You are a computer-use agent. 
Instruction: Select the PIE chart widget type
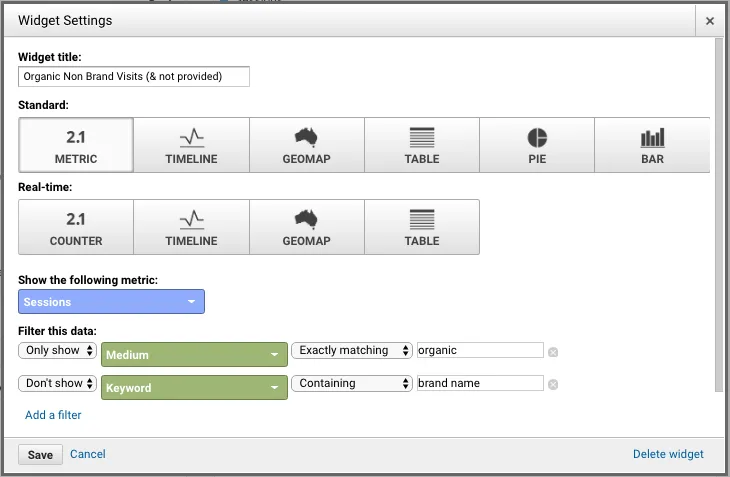tap(537, 145)
